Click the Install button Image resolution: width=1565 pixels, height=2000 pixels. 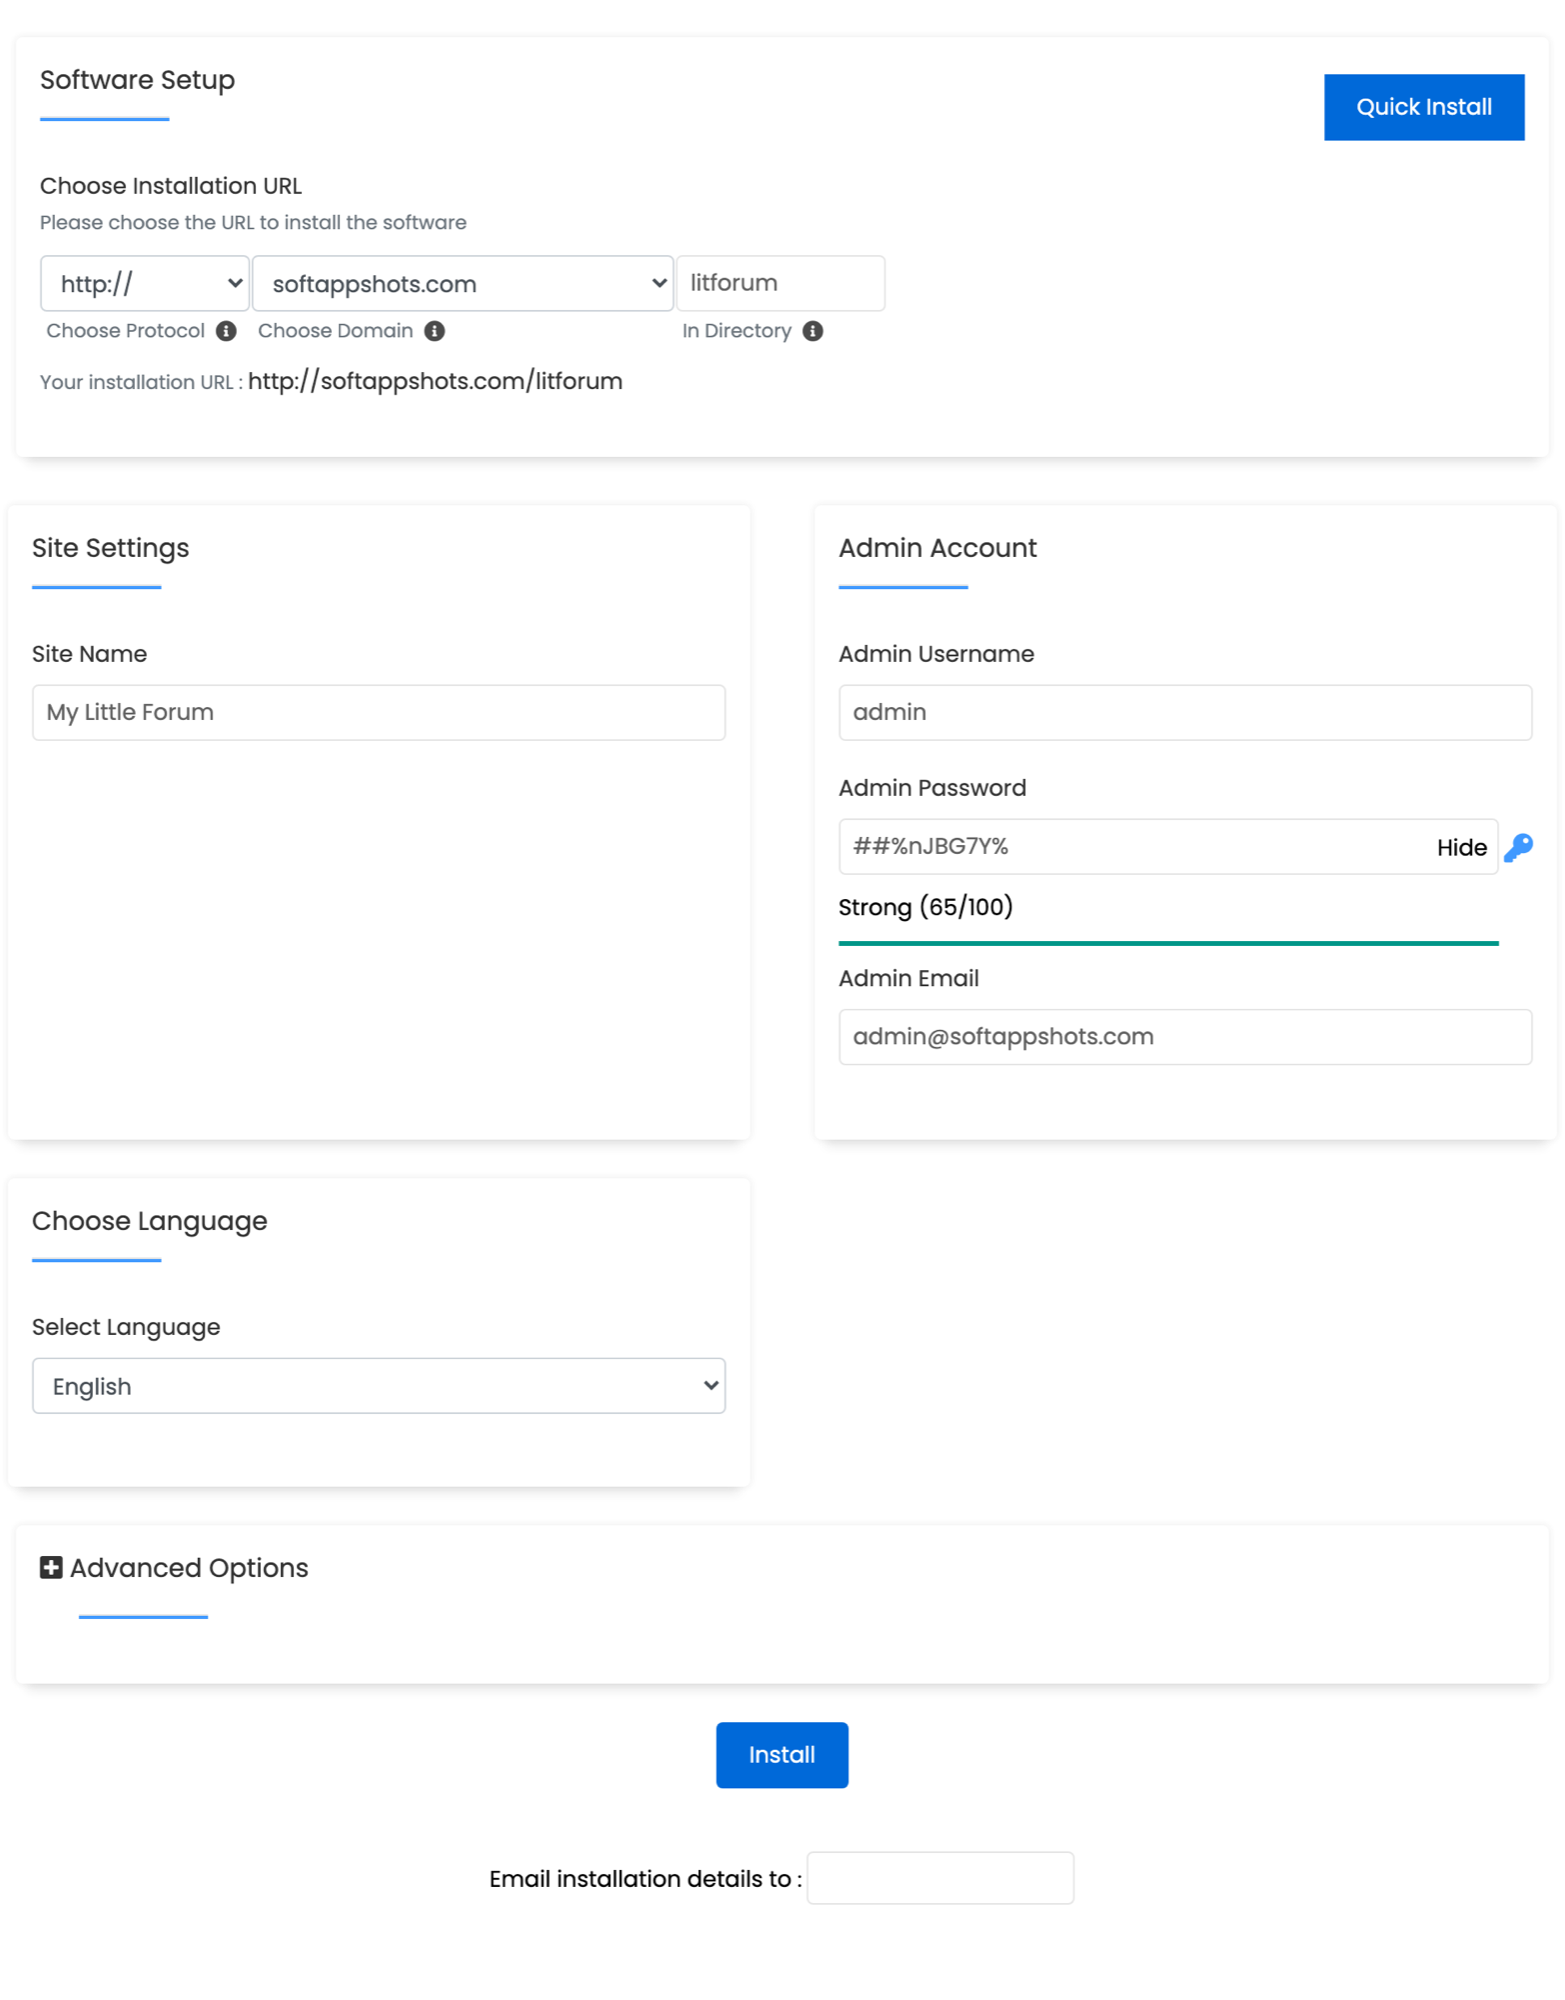click(x=781, y=1754)
